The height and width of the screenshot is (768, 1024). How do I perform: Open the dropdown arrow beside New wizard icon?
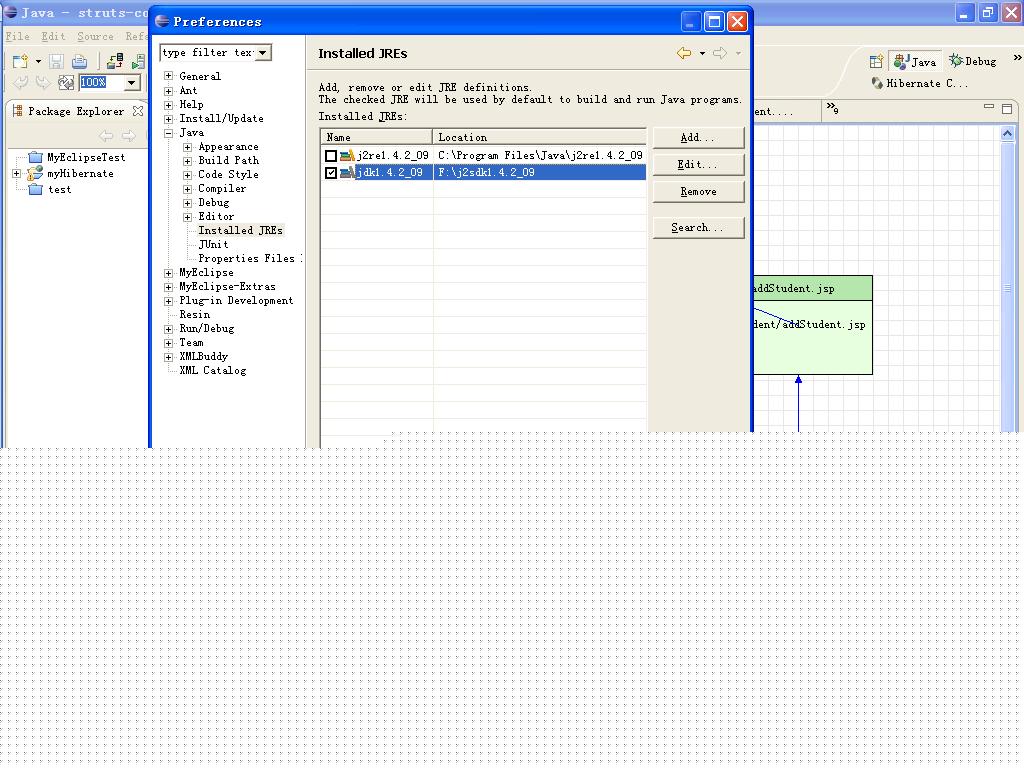point(38,62)
